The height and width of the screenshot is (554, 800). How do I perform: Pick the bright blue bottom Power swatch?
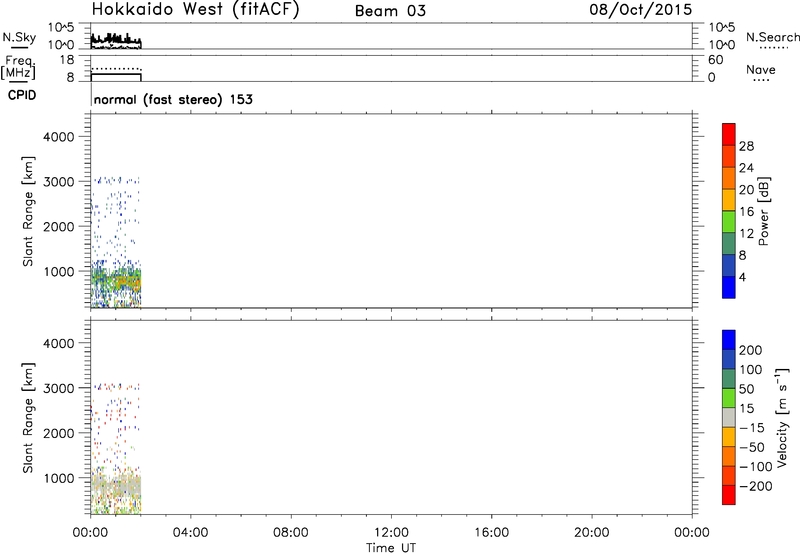729,287
